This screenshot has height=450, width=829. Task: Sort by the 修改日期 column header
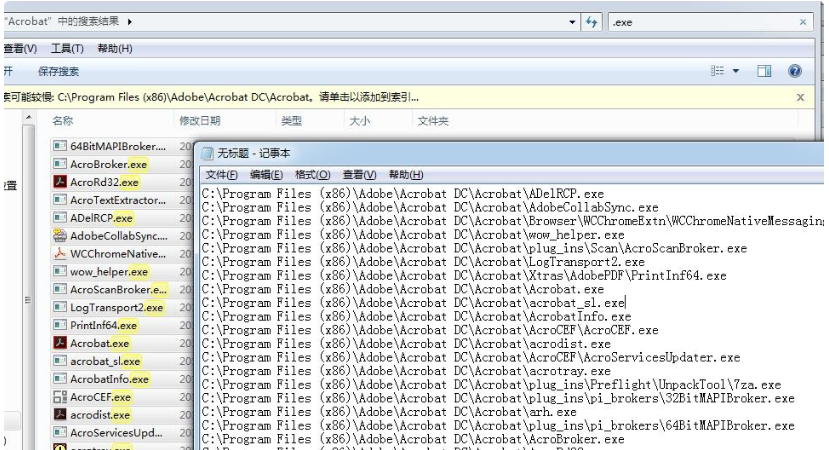coord(200,121)
